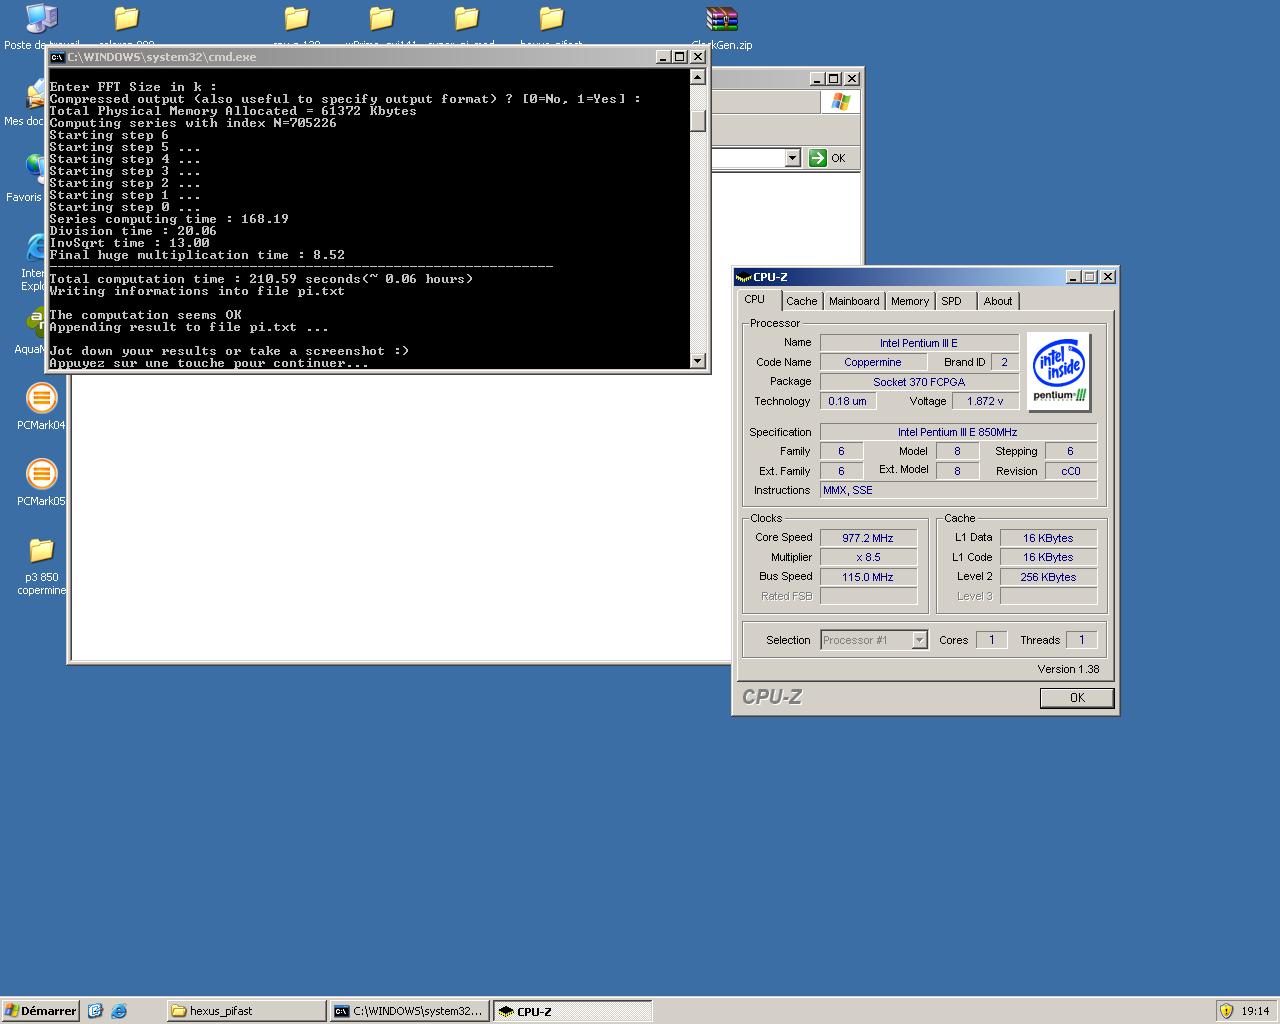1280x1024 pixels.
Task: Click the 19:14 taskbar clock
Action: click(1255, 1011)
